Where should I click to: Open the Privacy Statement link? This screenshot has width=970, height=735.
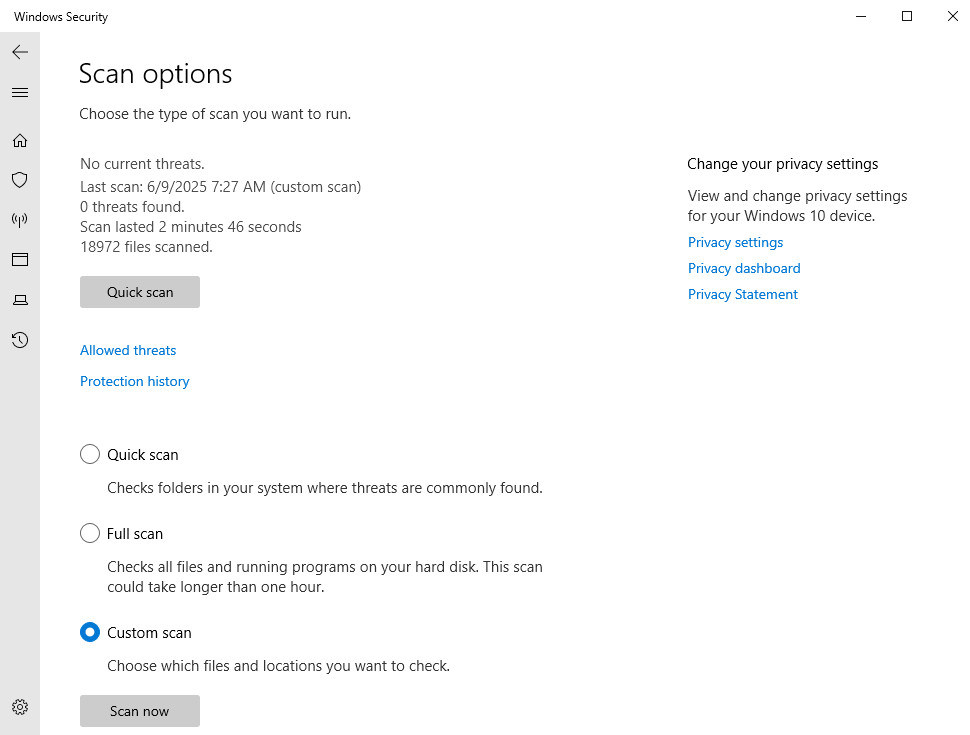pyautogui.click(x=743, y=294)
